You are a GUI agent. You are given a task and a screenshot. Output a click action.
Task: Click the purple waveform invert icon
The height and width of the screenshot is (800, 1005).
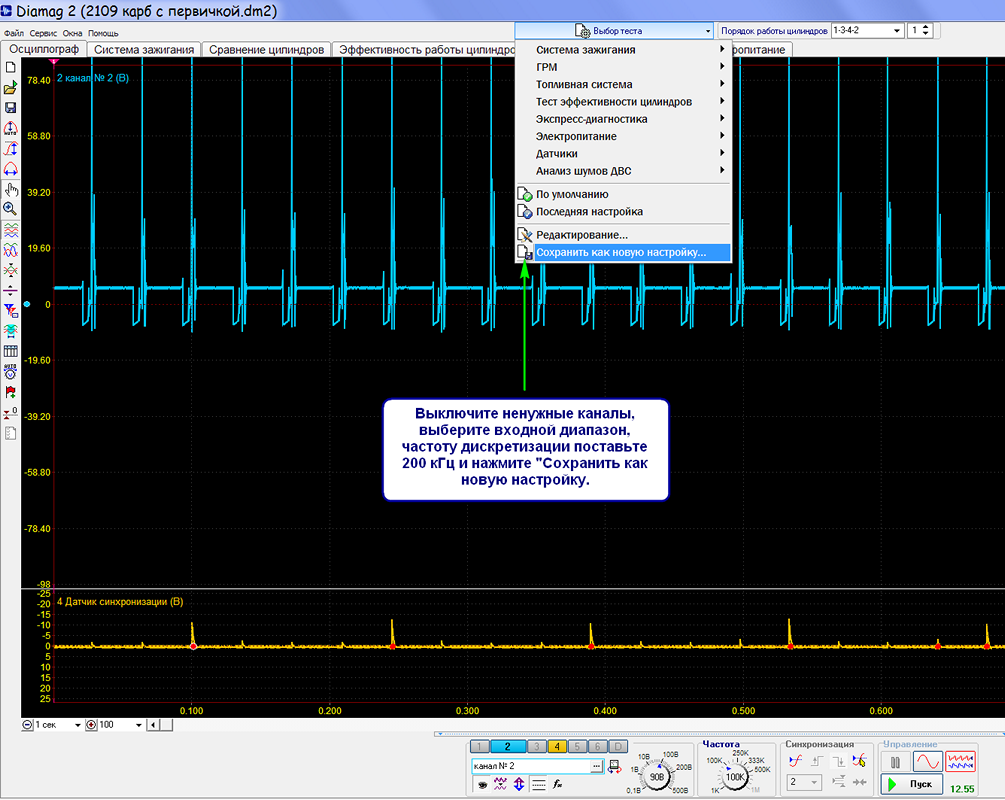point(500,784)
